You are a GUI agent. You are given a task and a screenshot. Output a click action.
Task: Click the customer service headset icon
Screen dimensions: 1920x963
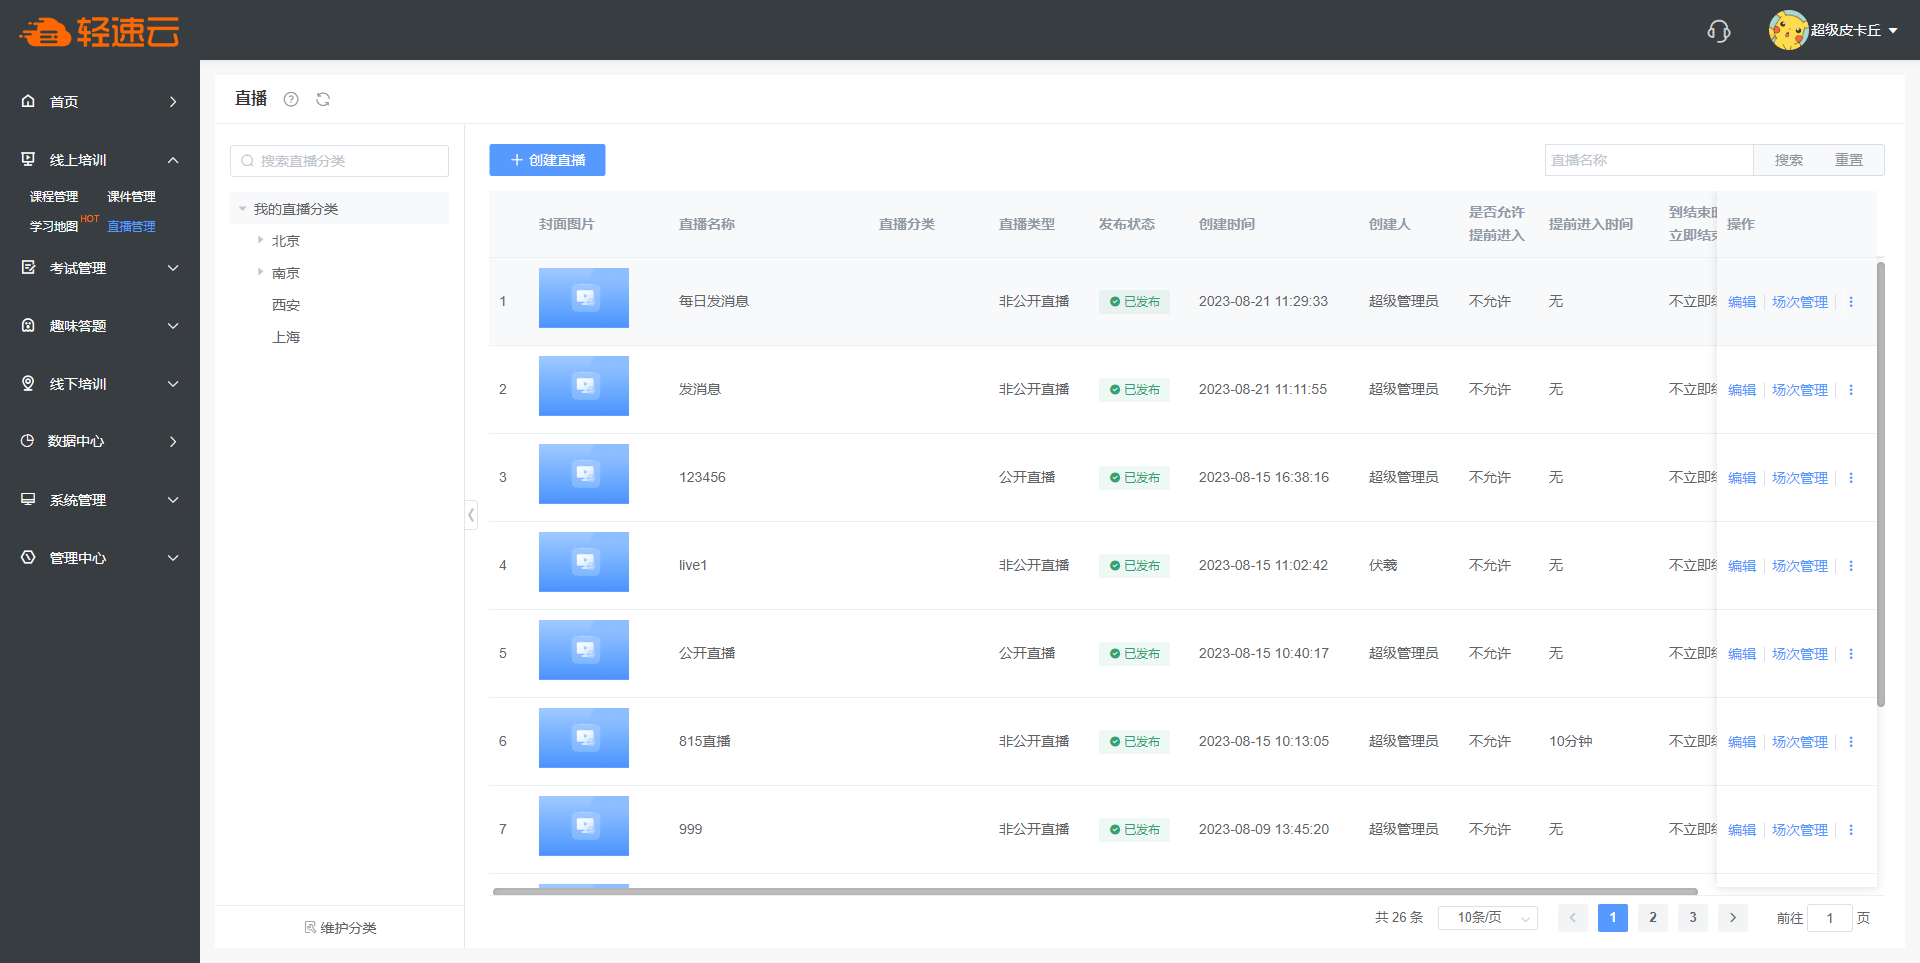(1718, 31)
